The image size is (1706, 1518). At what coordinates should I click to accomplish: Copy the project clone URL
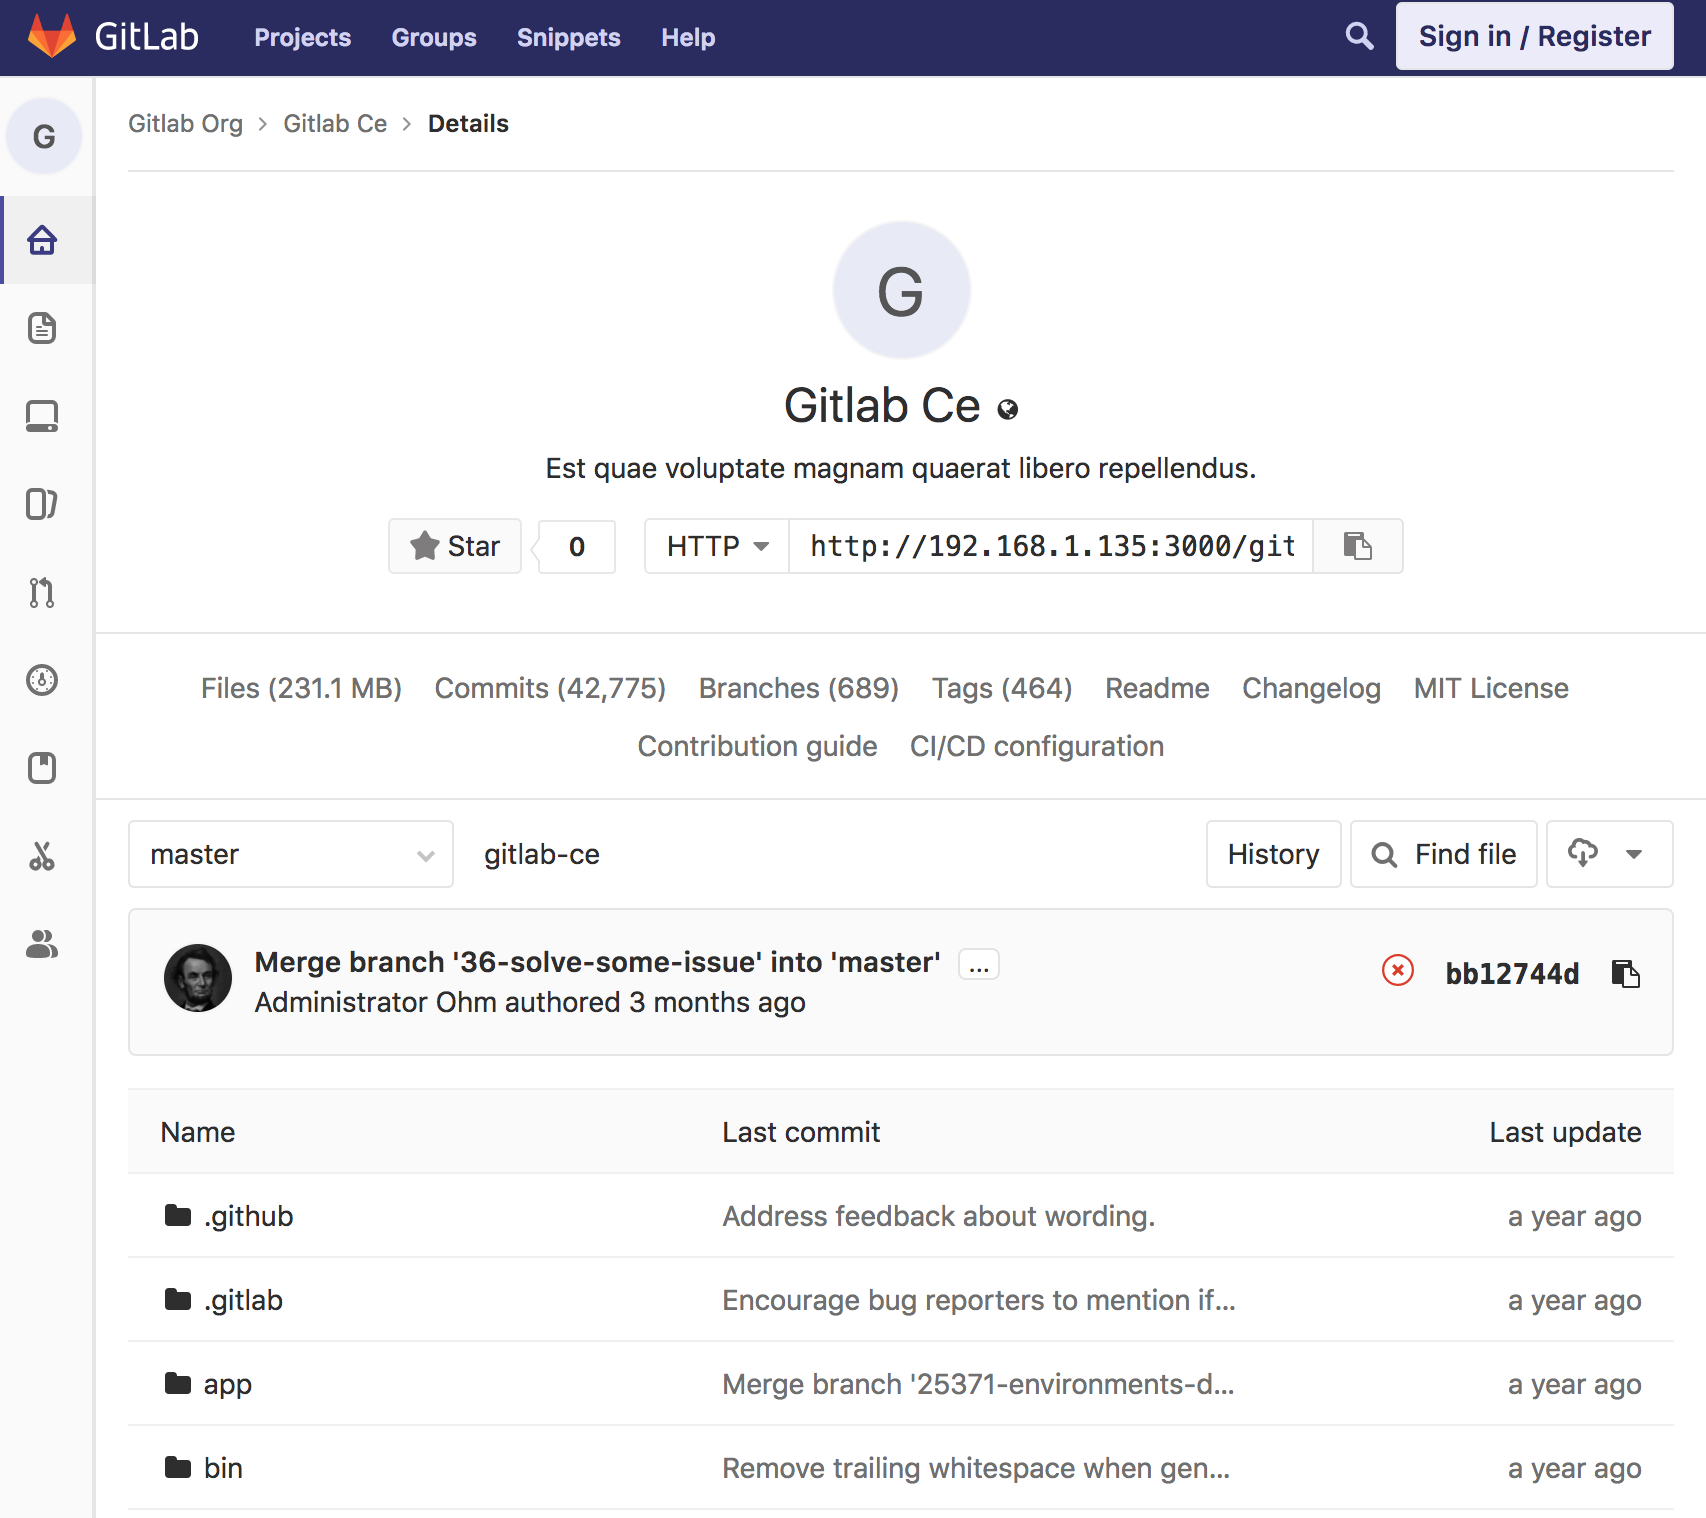coord(1357,546)
